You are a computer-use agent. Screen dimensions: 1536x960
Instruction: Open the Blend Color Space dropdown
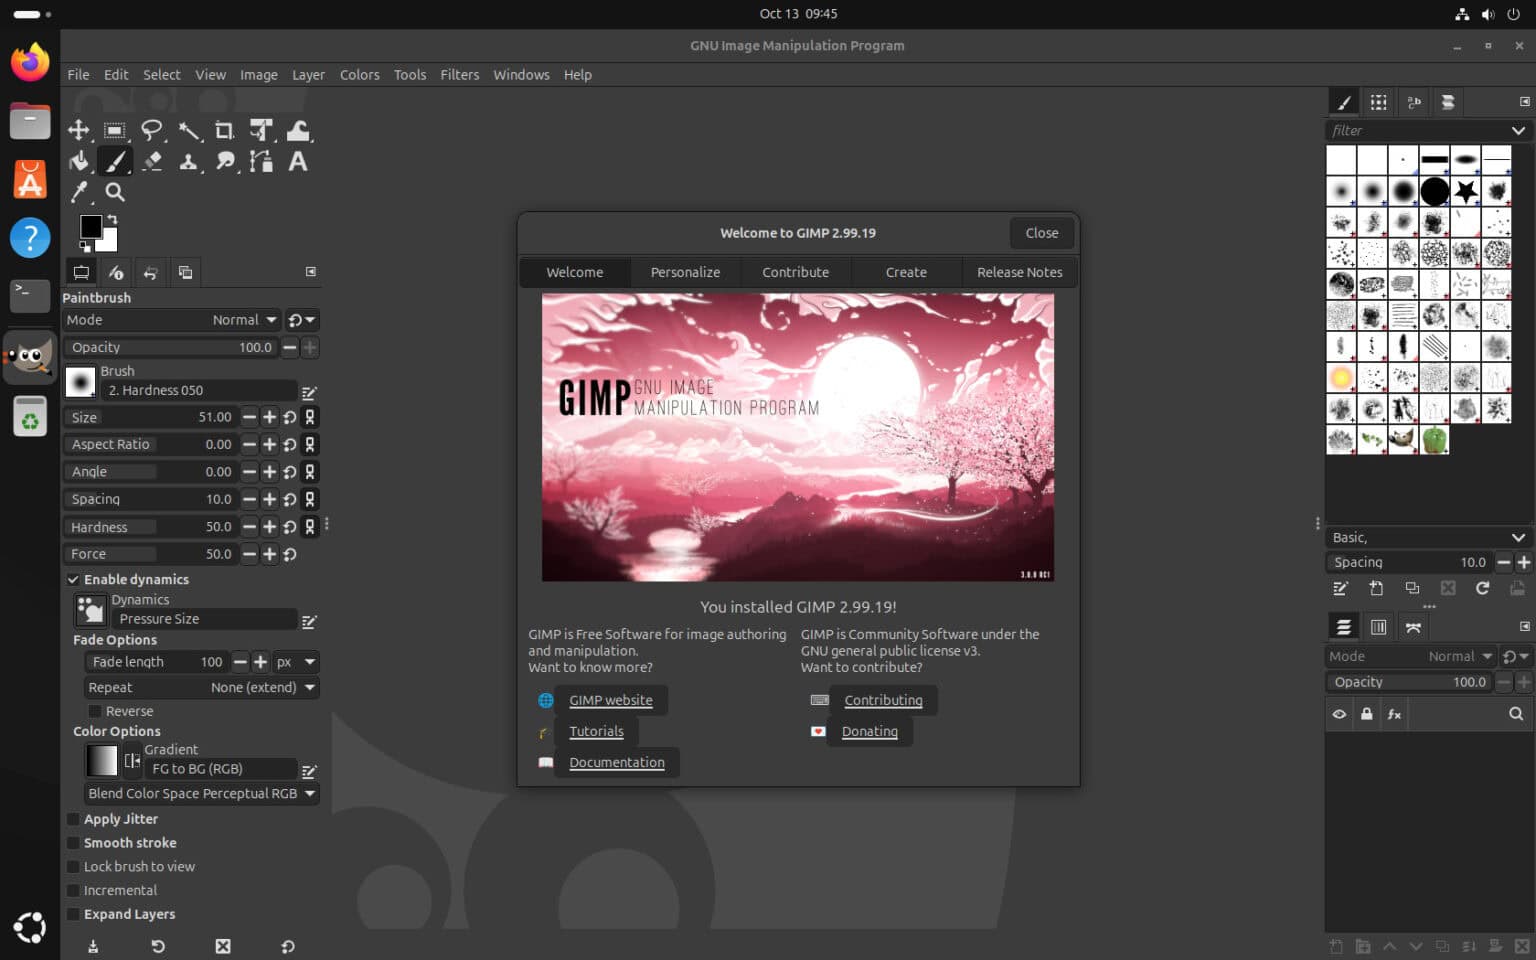[202, 794]
